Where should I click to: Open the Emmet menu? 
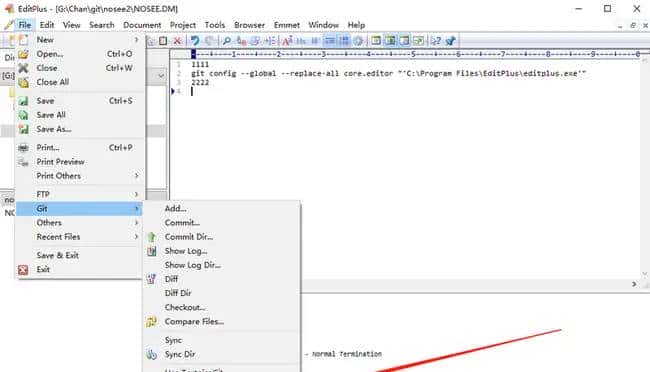pos(286,25)
